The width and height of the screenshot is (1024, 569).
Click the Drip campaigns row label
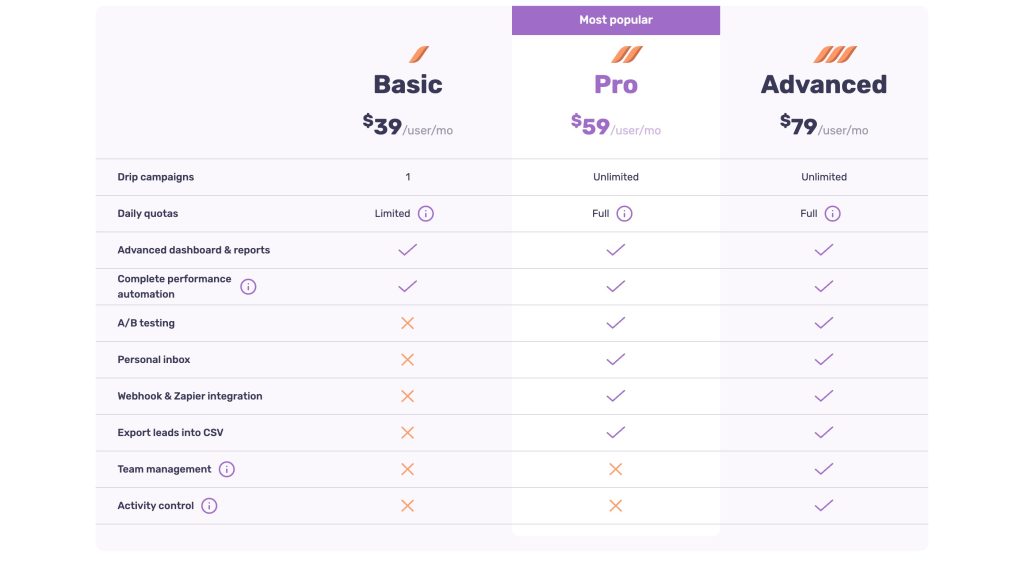pos(155,177)
